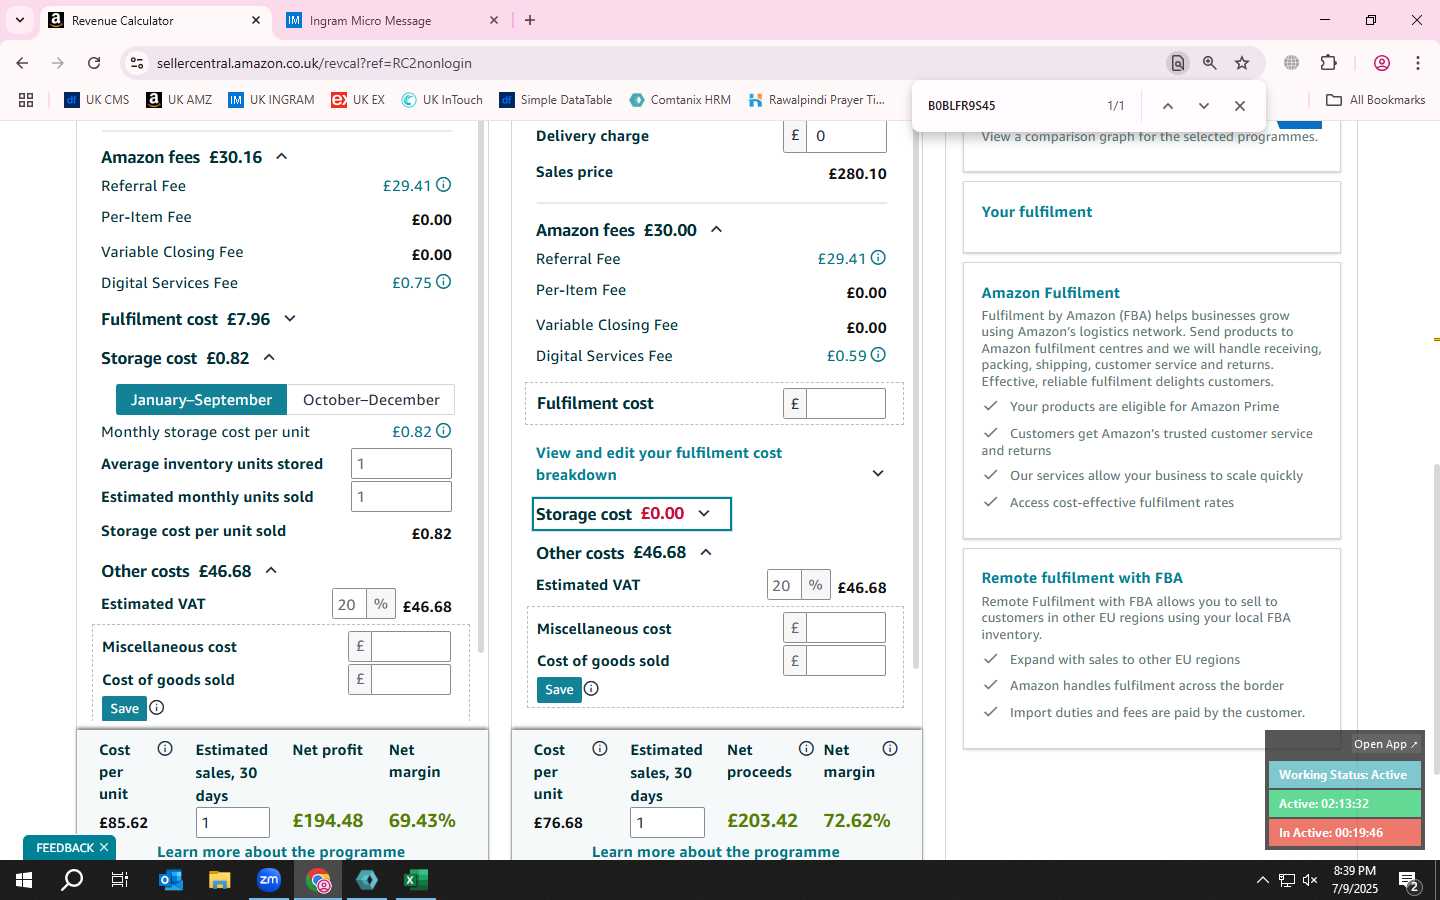Expand the fulfilment cost breakdown chevron
The width and height of the screenshot is (1440, 900).
878,473
